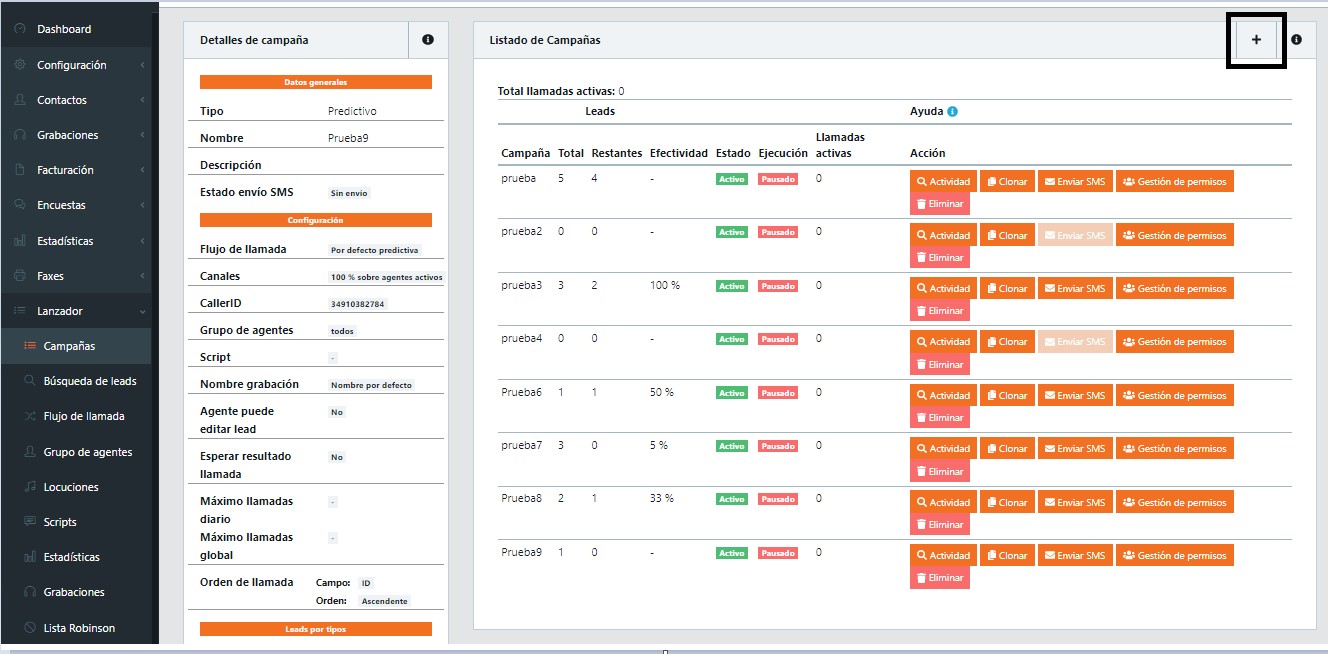The image size is (1328, 654).
Task: Open Locuciones in the sidebar
Action: 71,487
